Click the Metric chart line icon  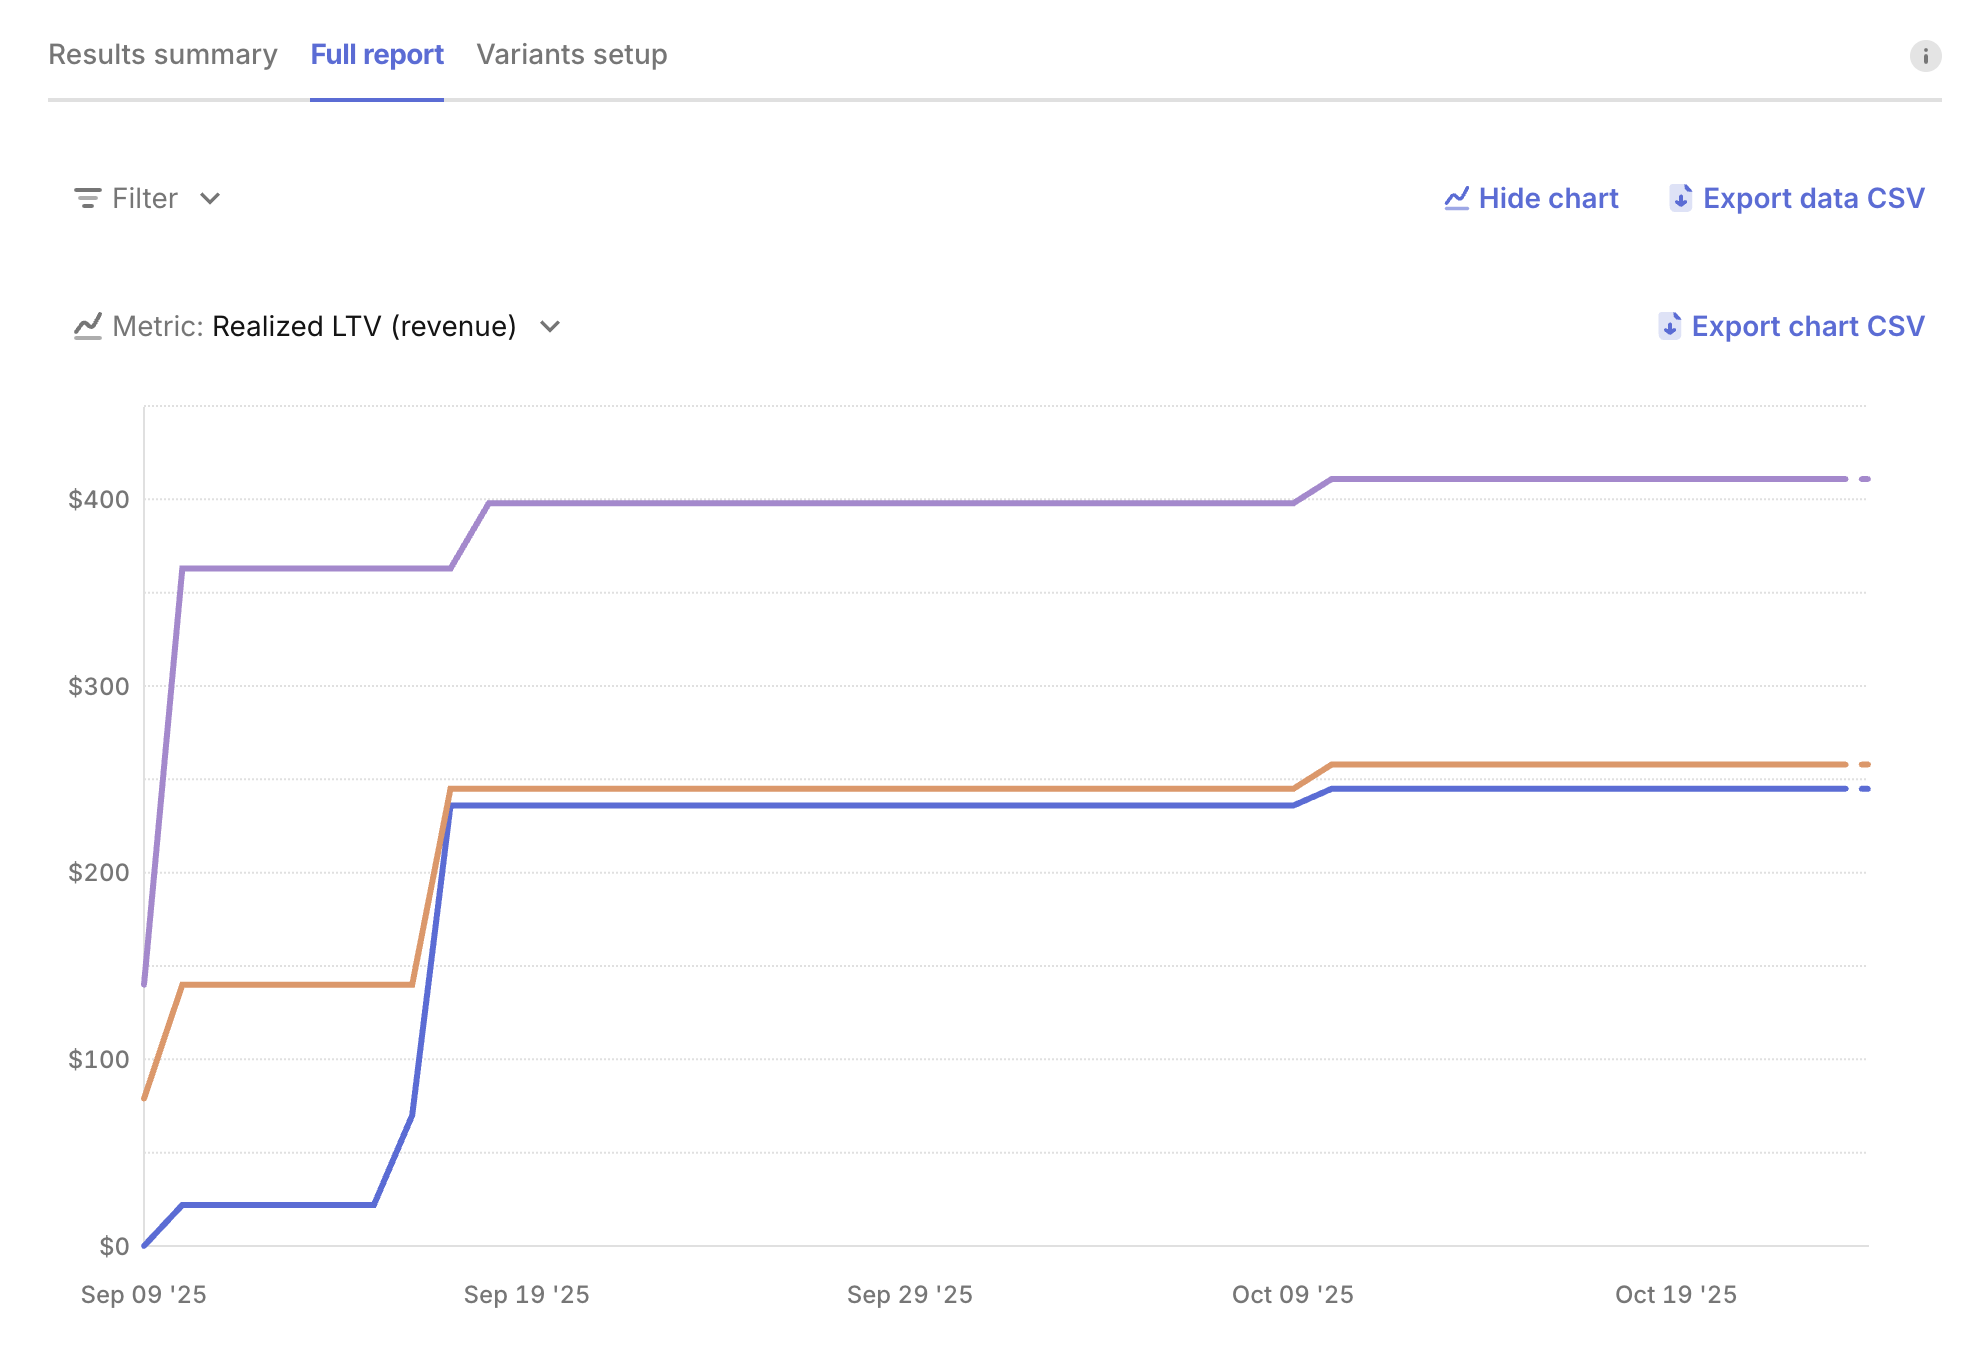coord(89,326)
